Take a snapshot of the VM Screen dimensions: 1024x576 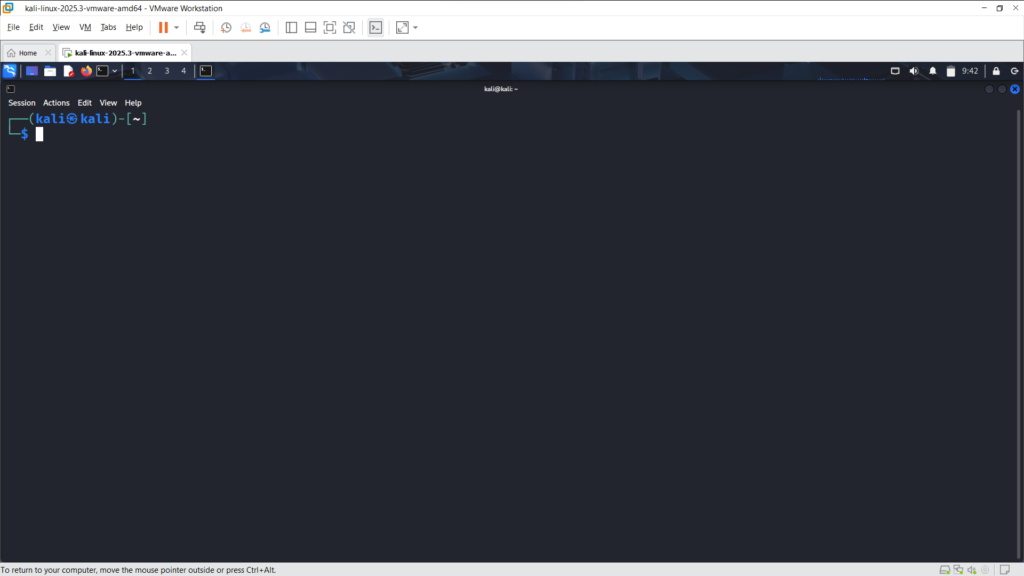(x=226, y=27)
